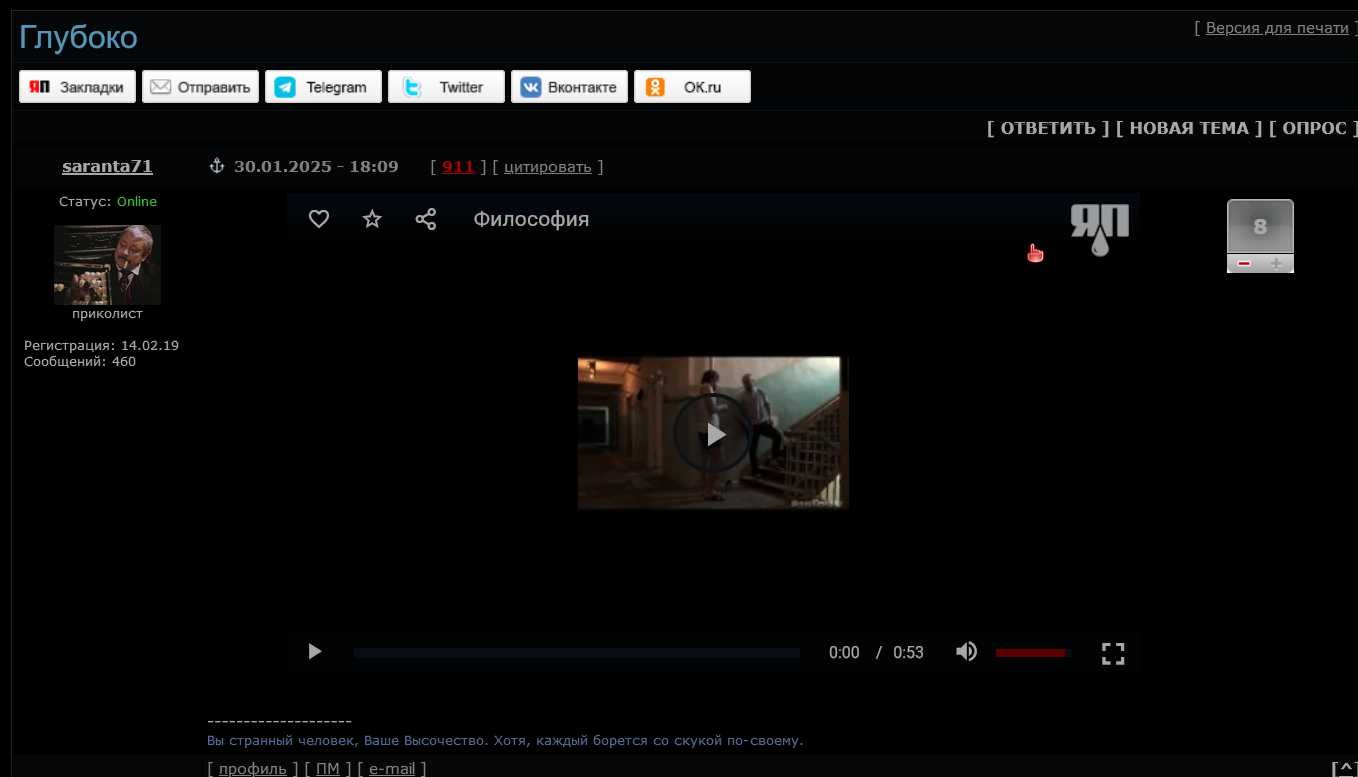Adjust the red volume slider
The image size is (1358, 777).
(1032, 653)
